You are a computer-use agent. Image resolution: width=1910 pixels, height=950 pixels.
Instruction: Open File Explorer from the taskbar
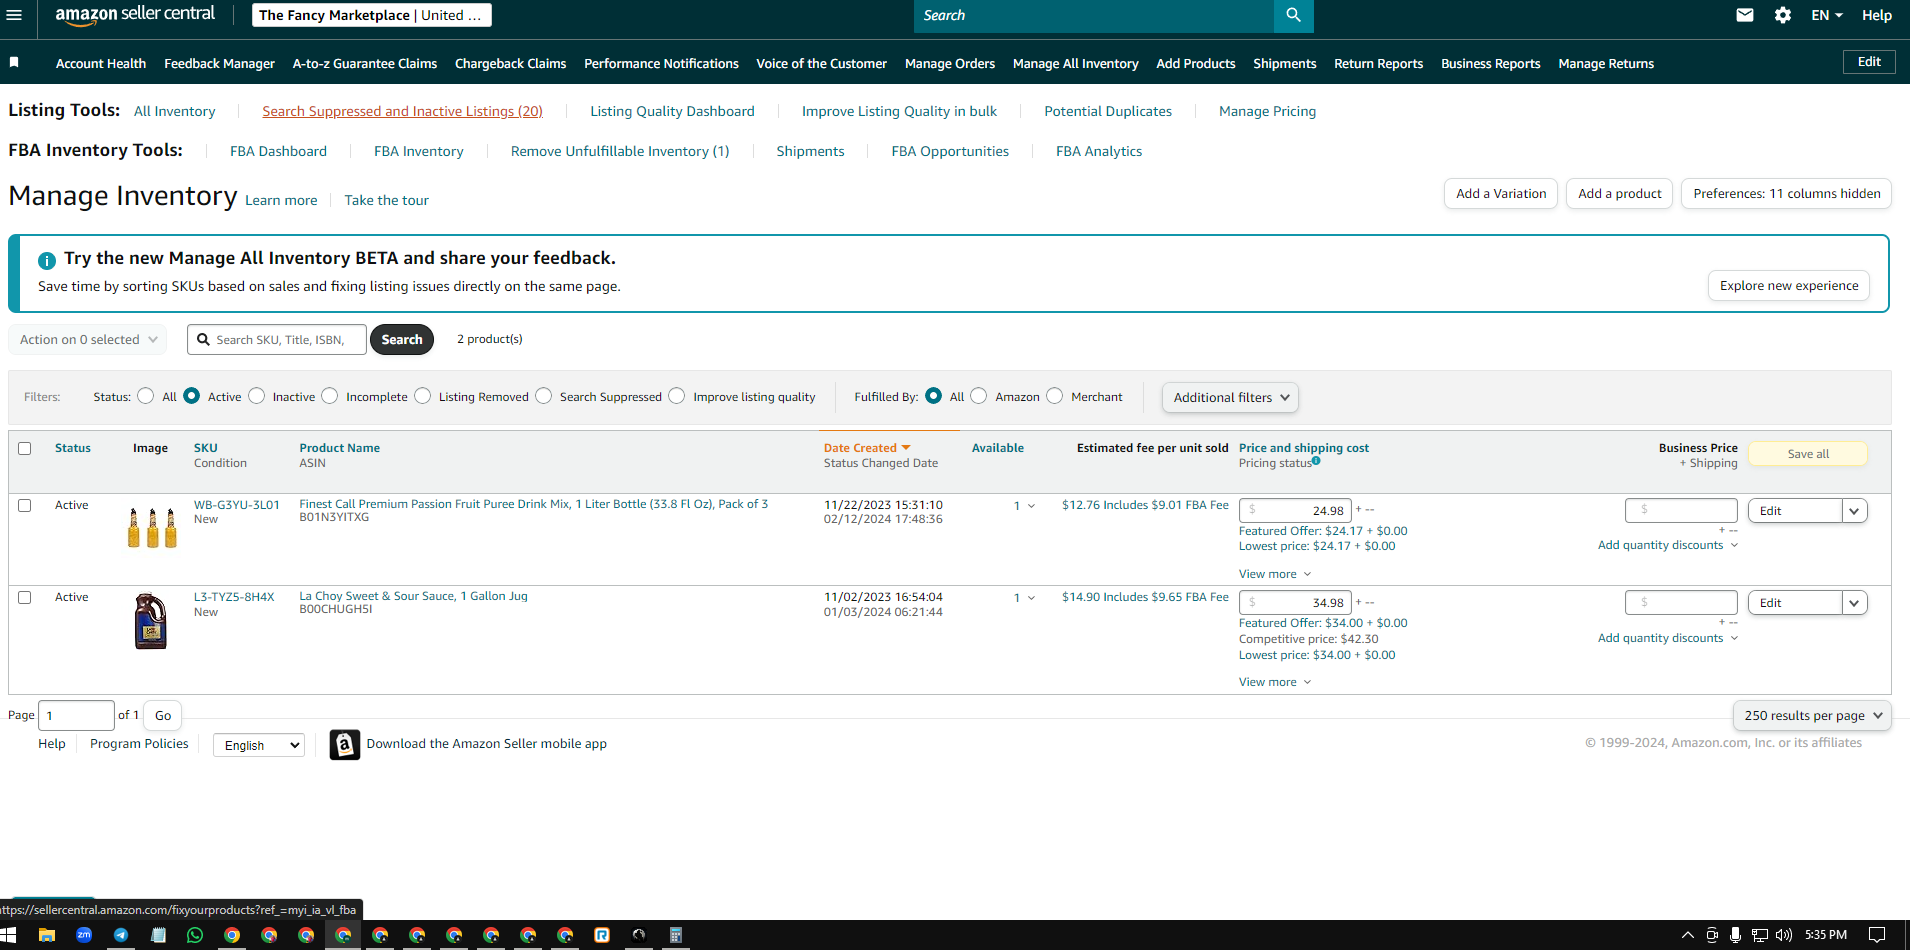46,935
